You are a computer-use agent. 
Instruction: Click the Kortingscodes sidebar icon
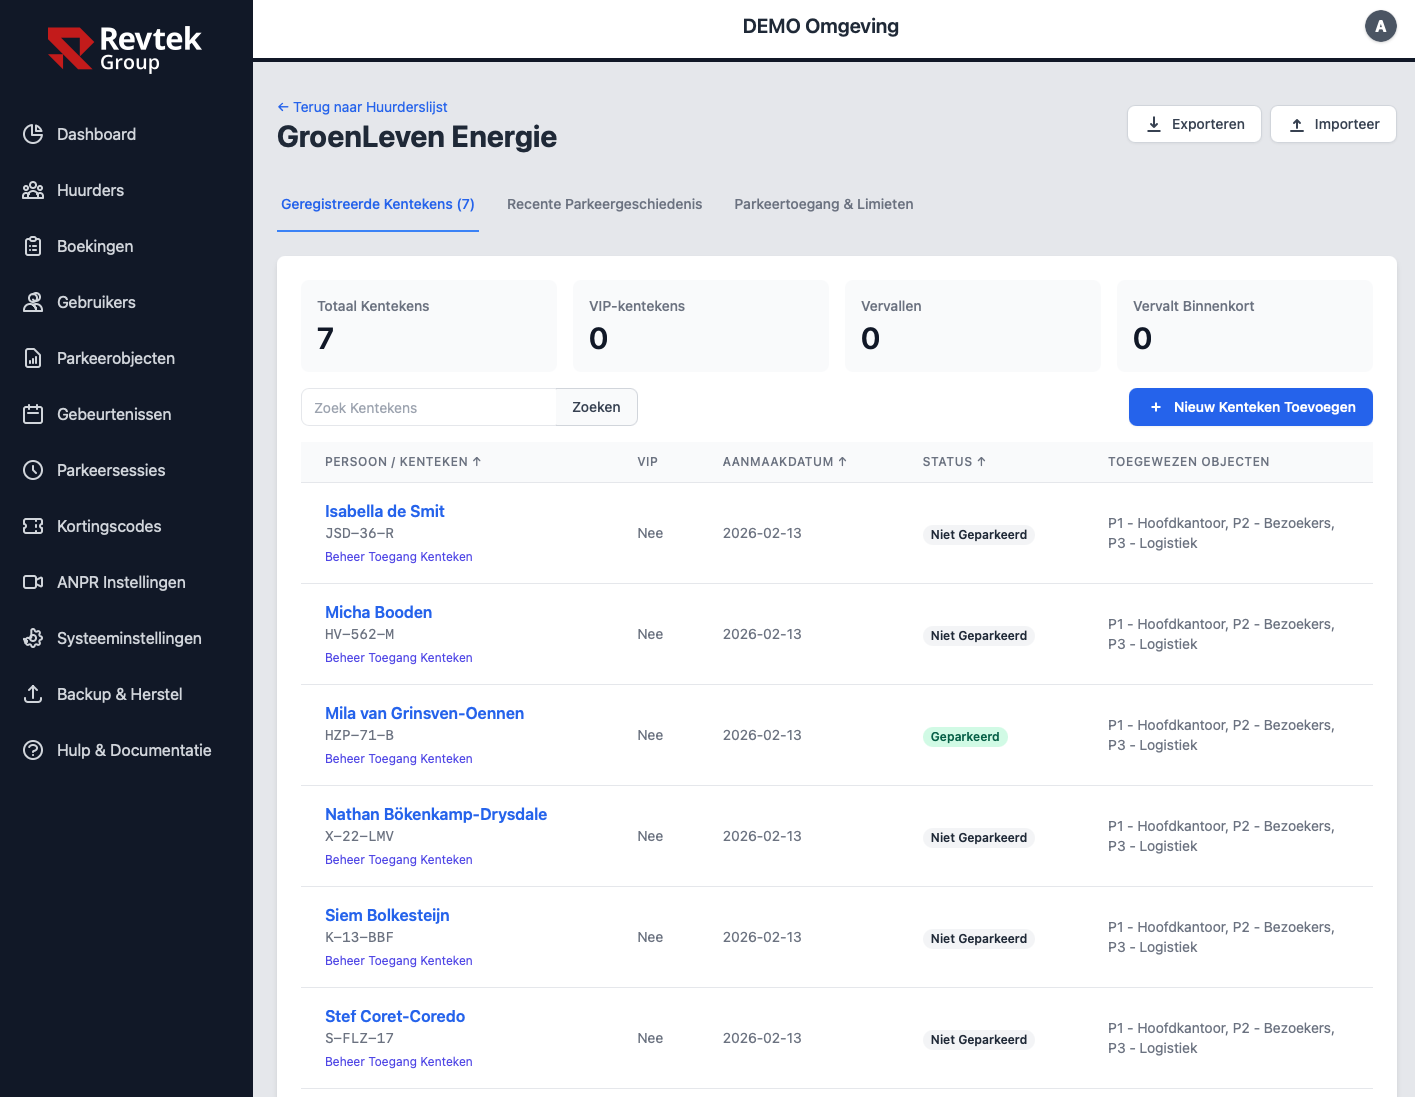pyautogui.click(x=33, y=526)
